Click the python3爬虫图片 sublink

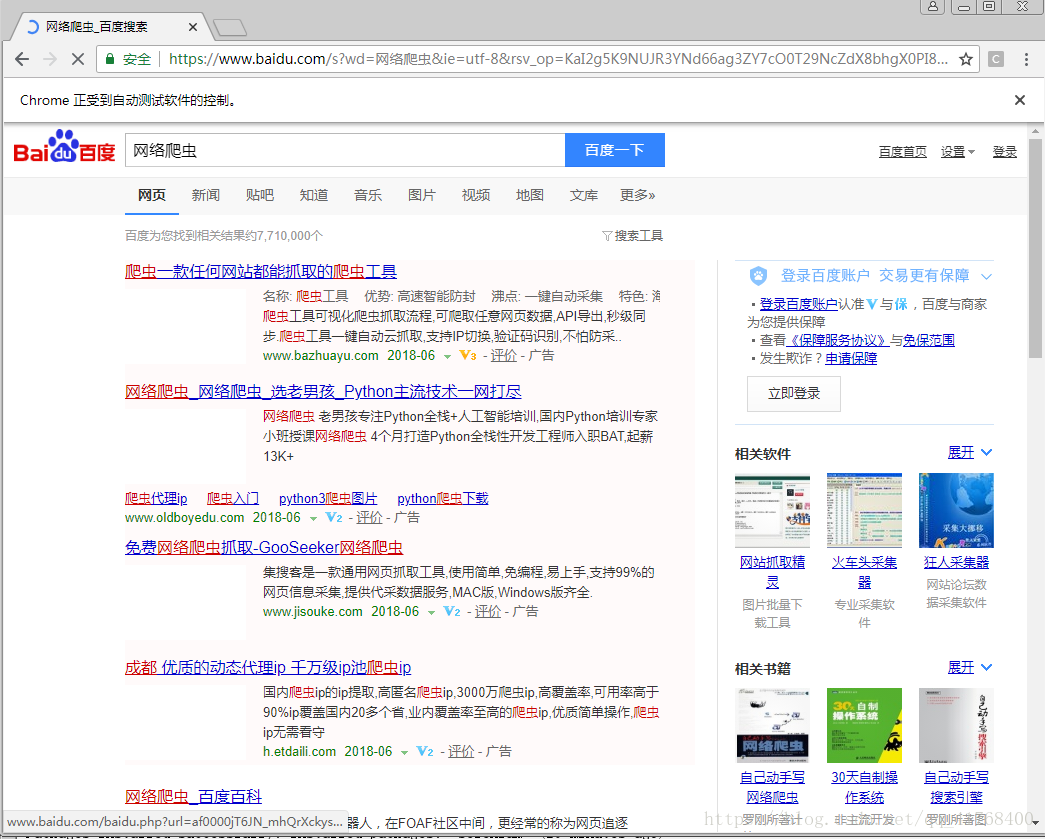[x=328, y=498]
